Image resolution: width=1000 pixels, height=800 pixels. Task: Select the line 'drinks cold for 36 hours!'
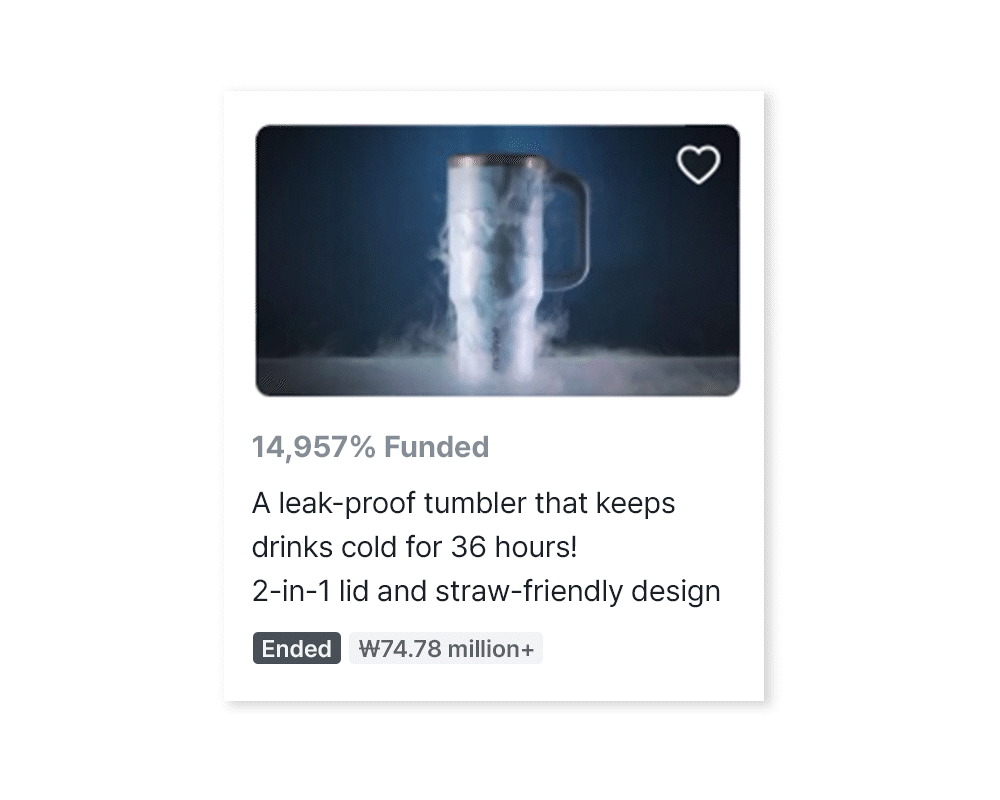[415, 547]
